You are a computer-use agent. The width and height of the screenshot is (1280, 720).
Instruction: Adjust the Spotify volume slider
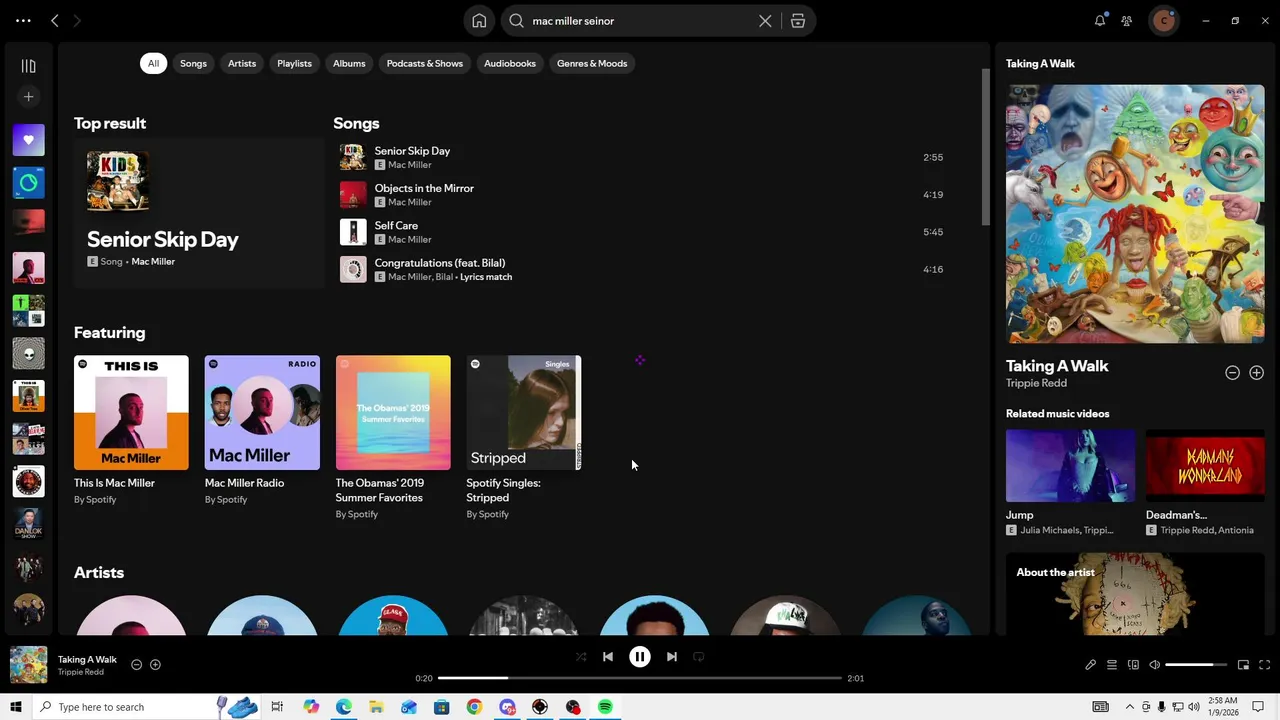(x=1196, y=665)
